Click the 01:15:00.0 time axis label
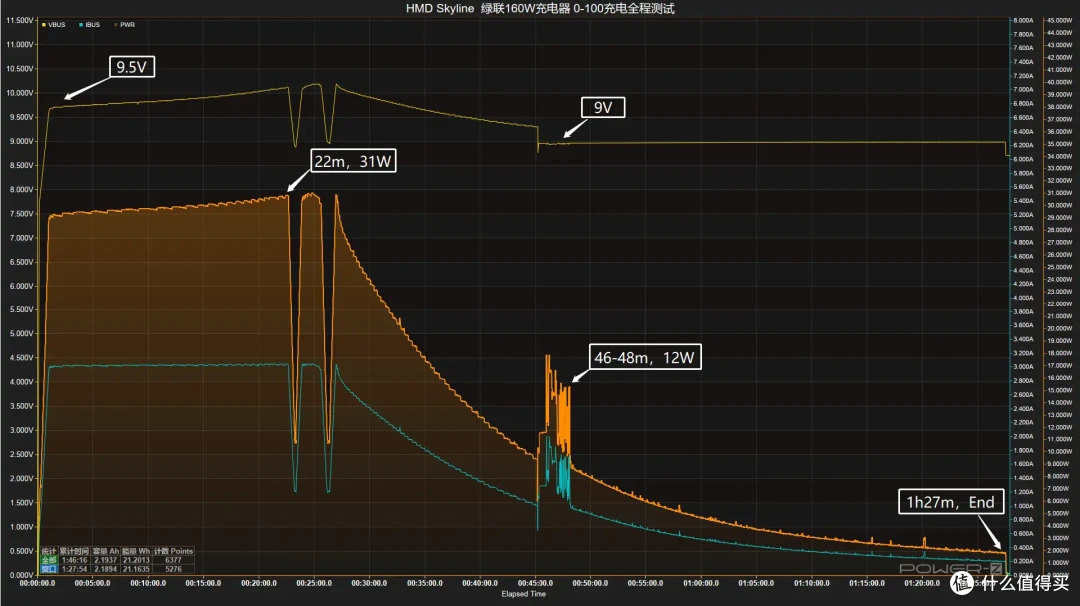Image resolution: width=1080 pixels, height=606 pixels. tap(866, 583)
